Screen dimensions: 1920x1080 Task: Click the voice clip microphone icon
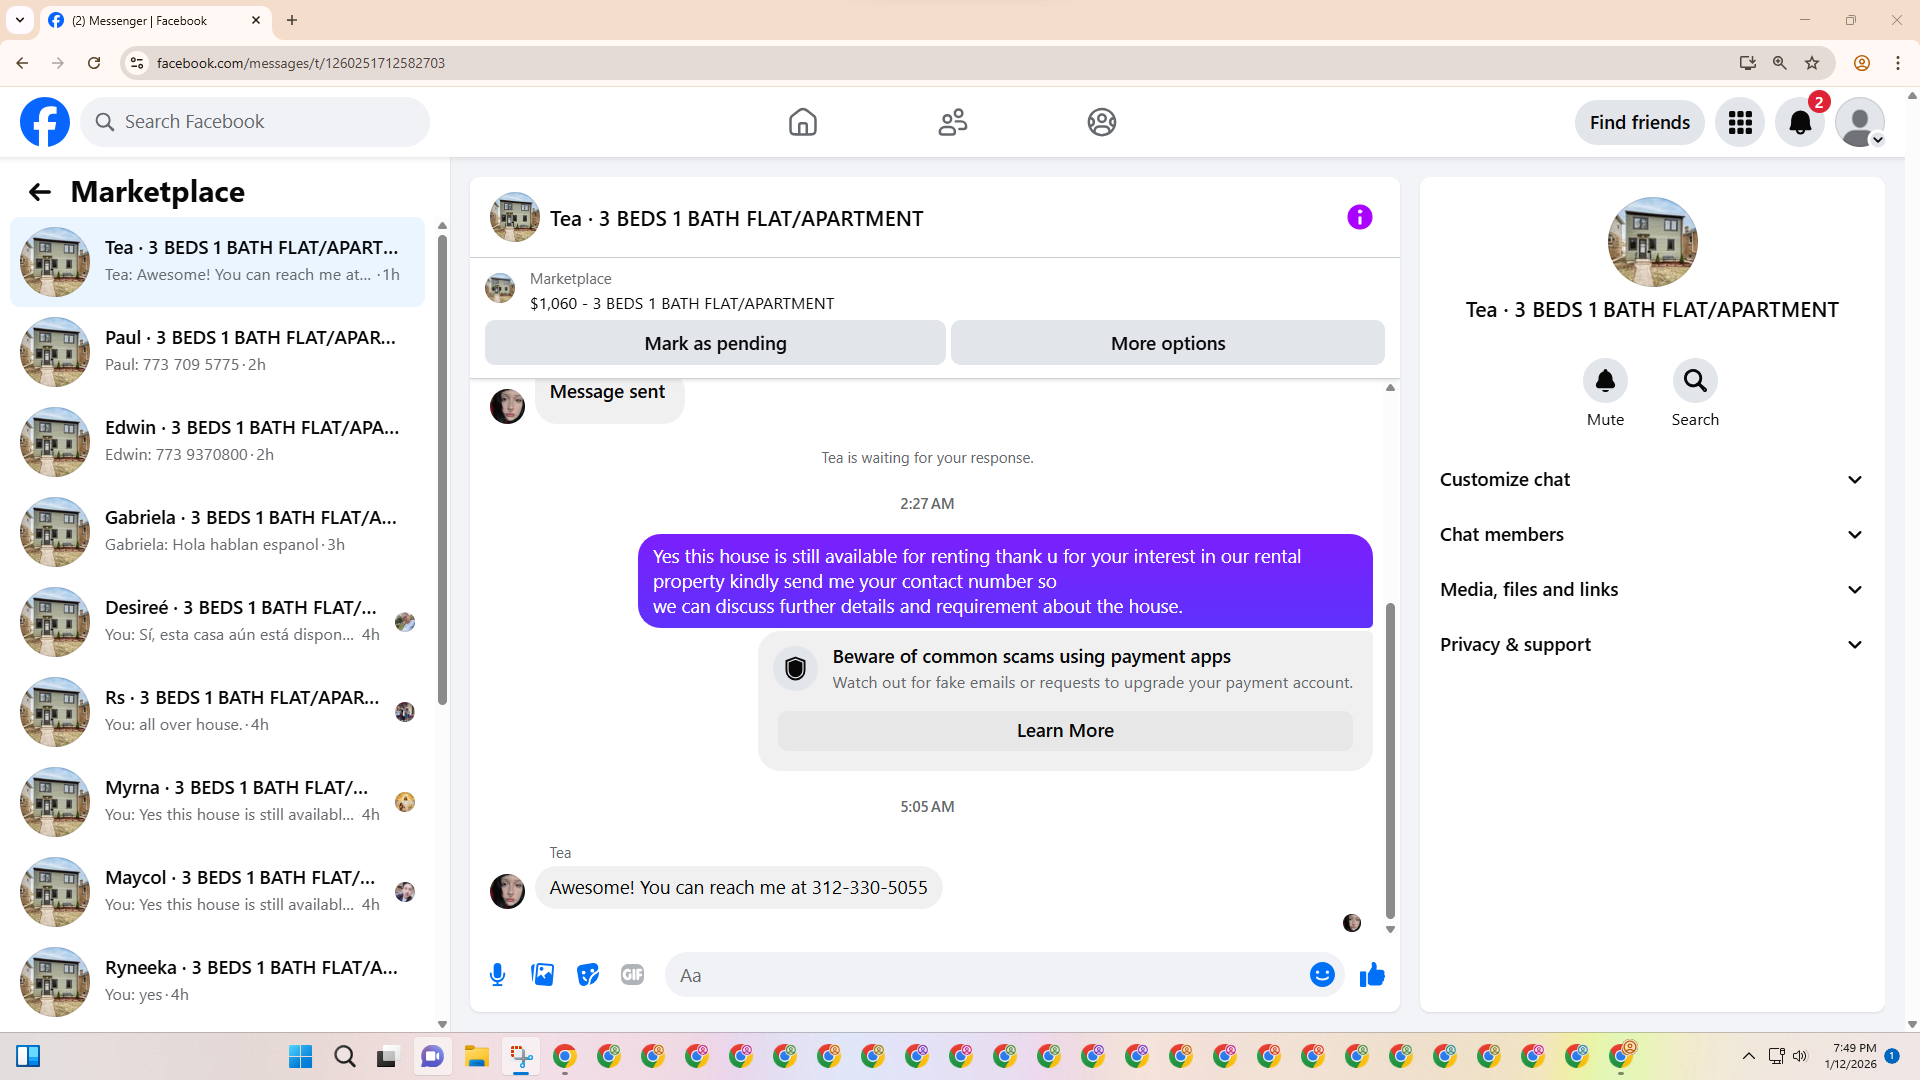(x=497, y=975)
